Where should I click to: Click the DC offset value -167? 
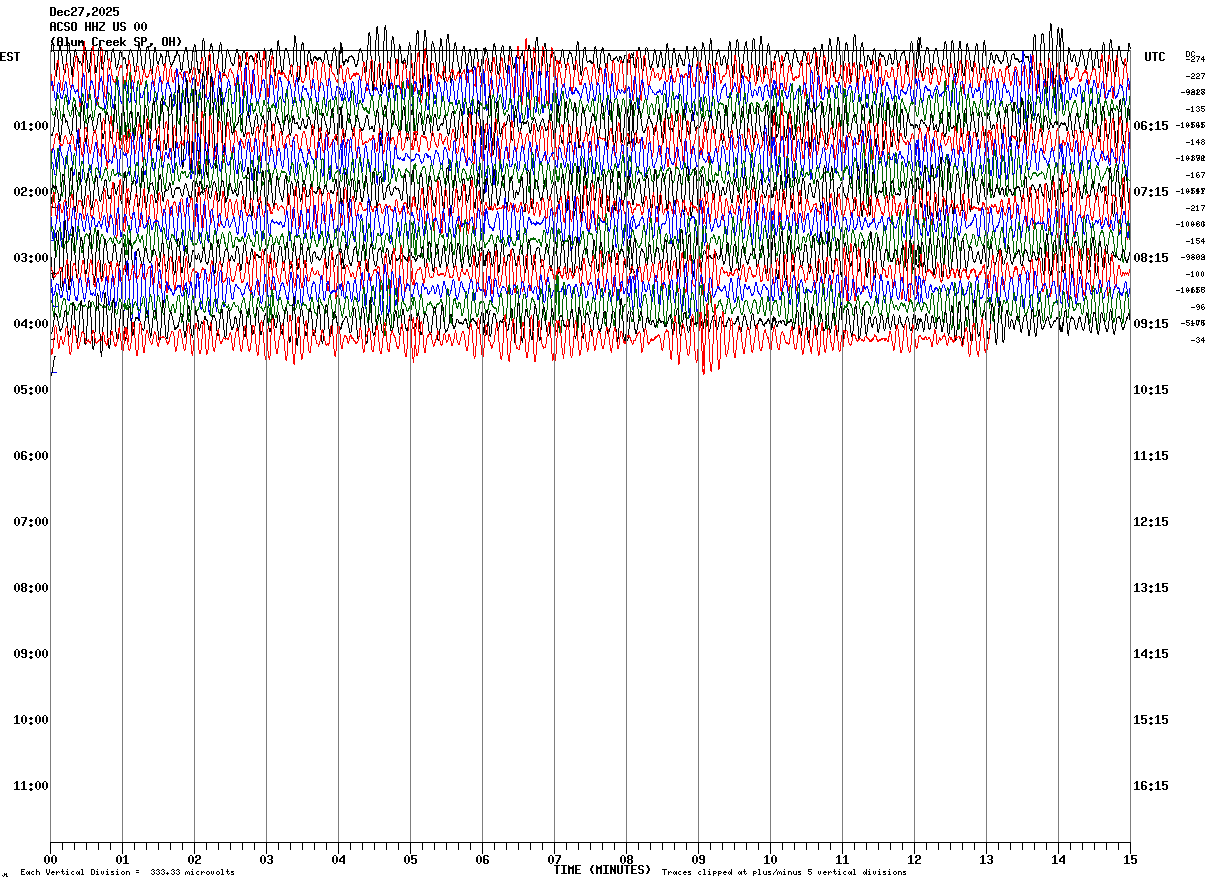1195,175
